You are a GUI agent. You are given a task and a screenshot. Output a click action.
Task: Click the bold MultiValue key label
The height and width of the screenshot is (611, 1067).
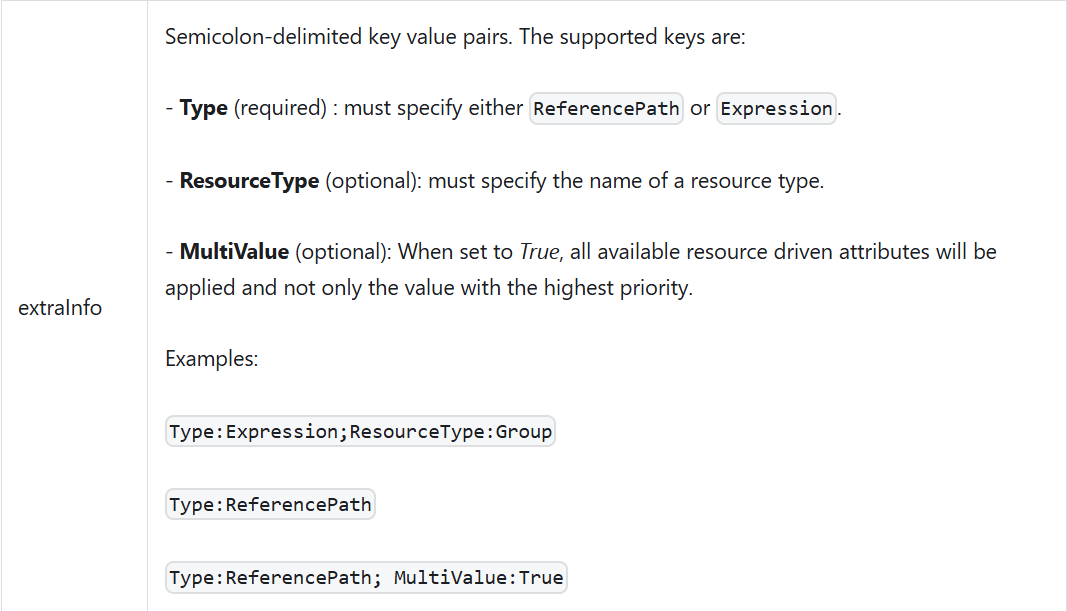click(234, 252)
